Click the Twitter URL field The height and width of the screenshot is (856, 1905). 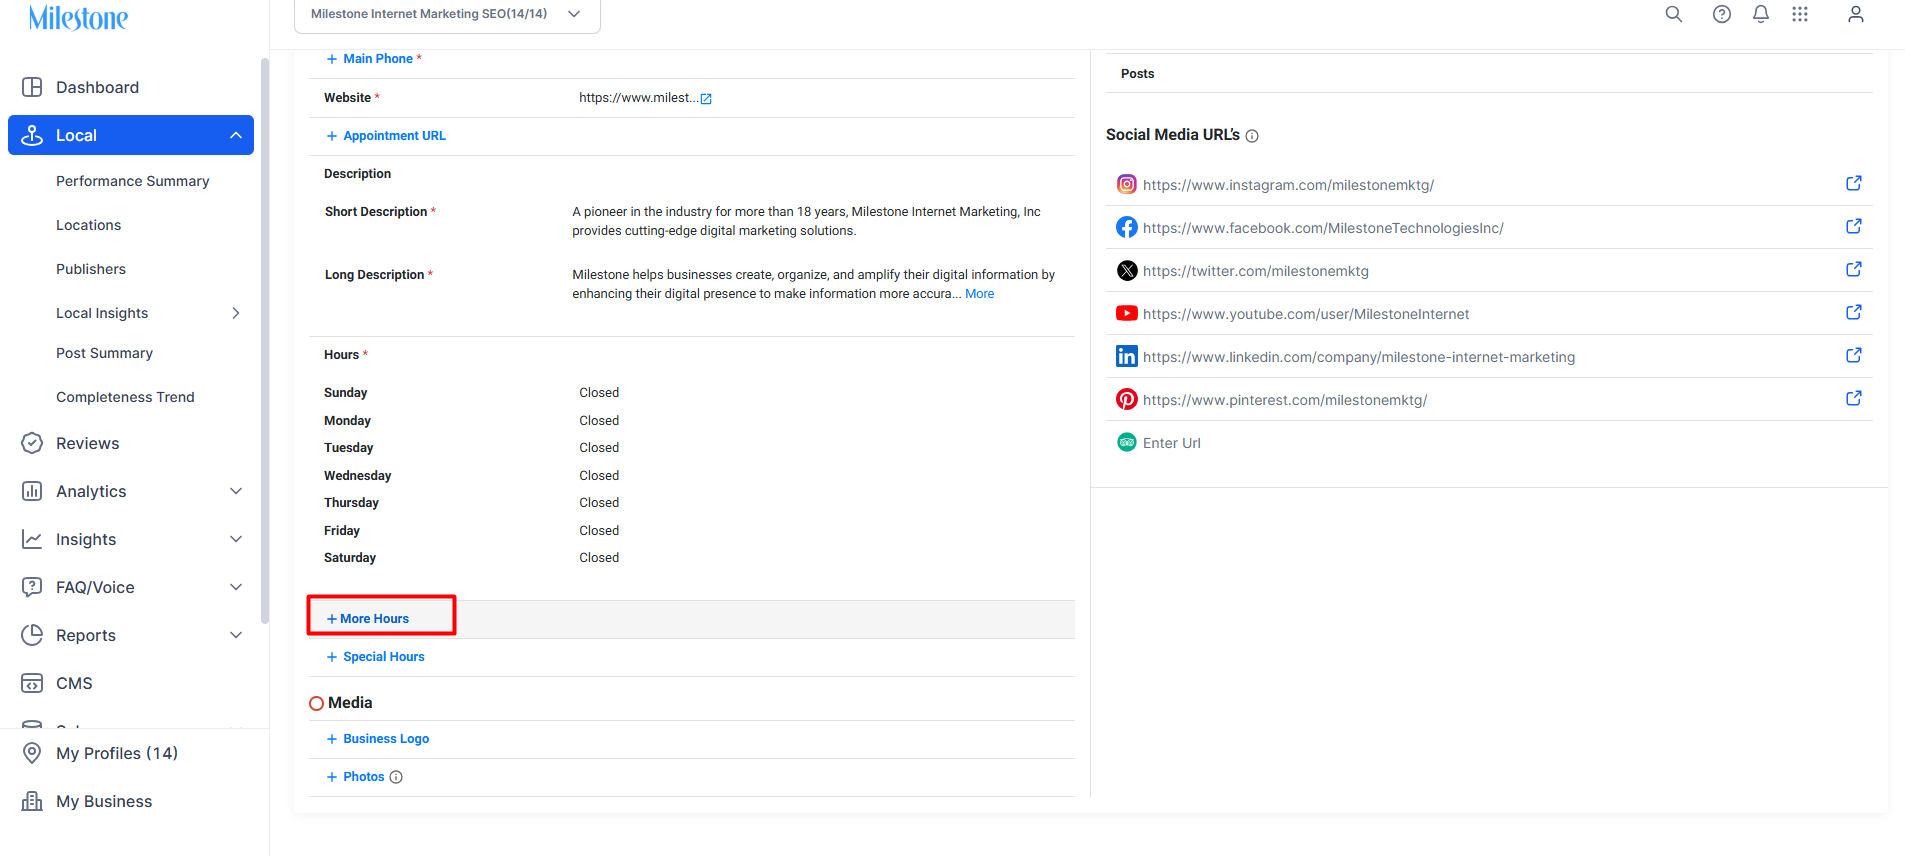pos(1256,271)
